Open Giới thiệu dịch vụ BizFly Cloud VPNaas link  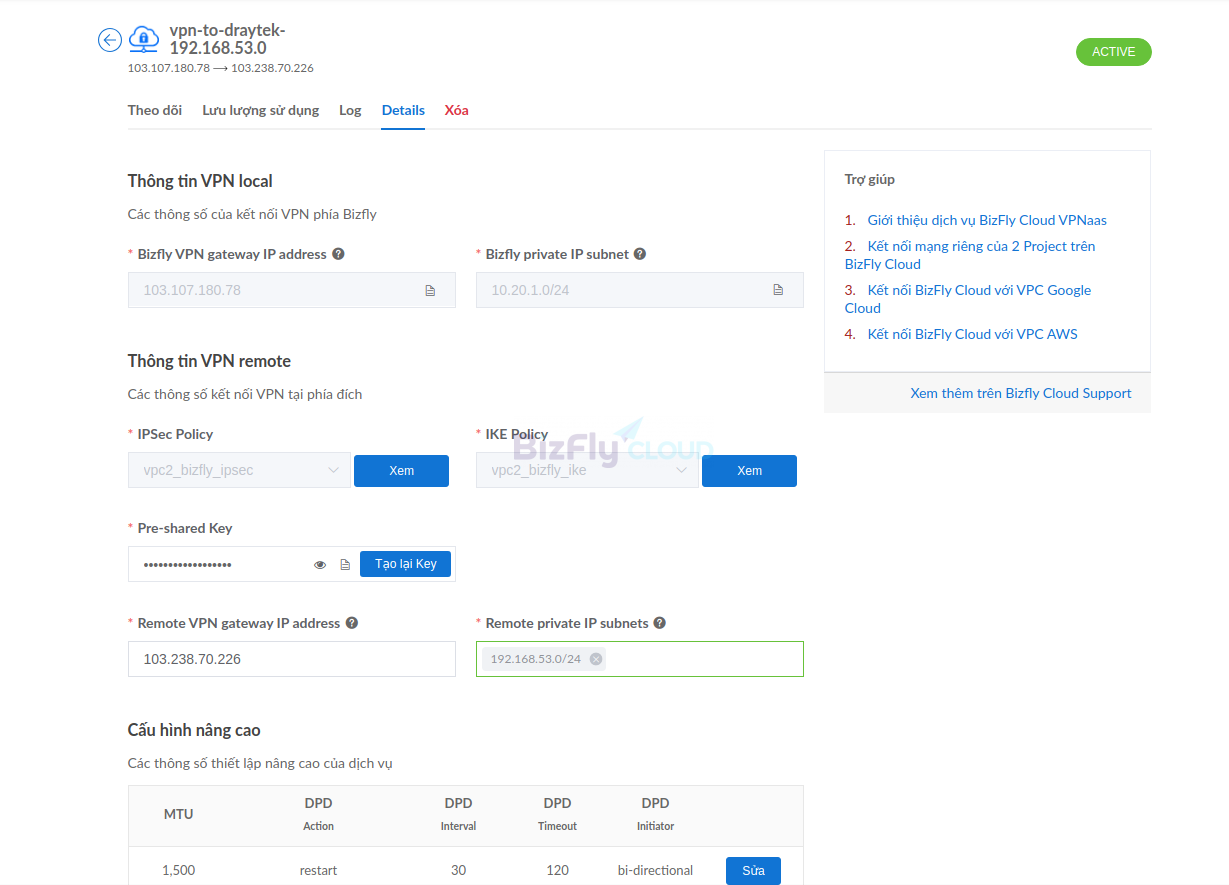tap(987, 220)
